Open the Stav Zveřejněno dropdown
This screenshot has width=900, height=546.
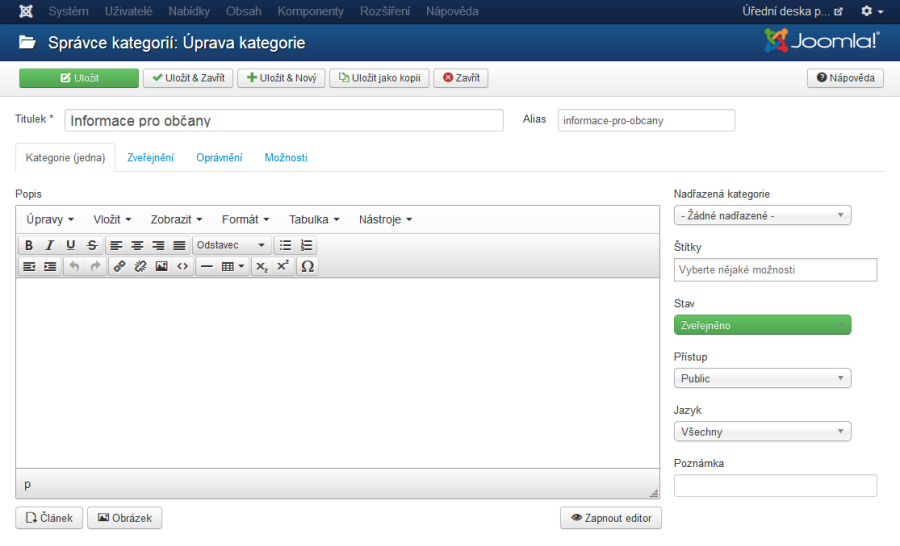coord(762,326)
